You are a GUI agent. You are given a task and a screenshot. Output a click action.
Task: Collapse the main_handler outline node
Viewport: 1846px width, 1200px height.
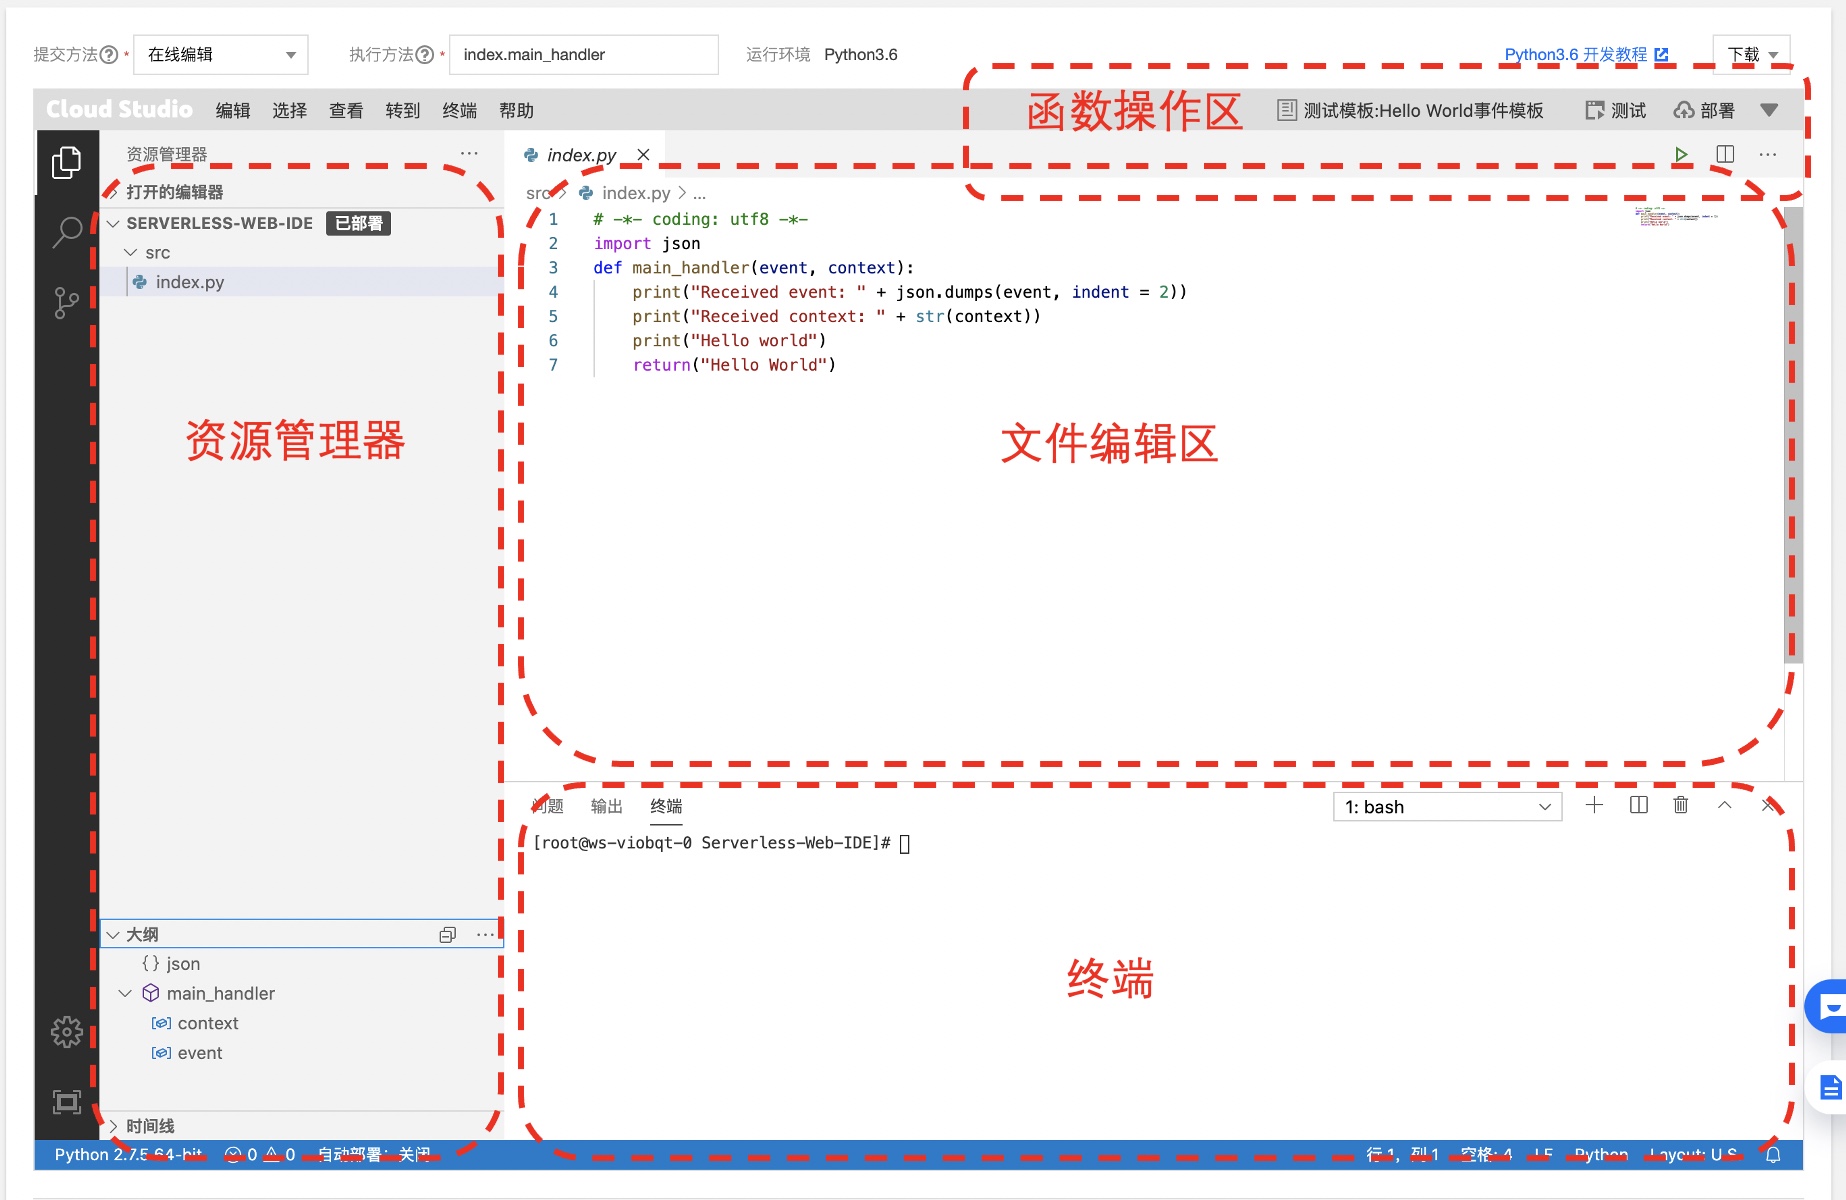click(125, 993)
